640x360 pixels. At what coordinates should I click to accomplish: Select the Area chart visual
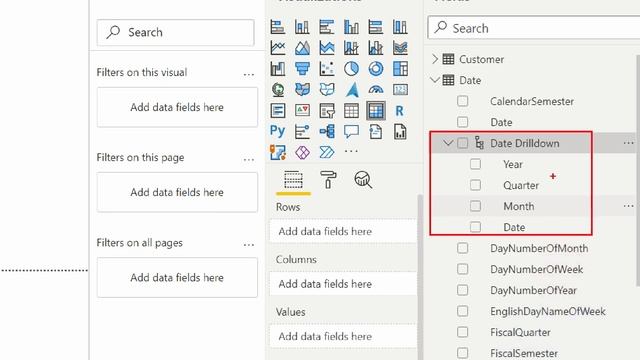[x=302, y=48]
